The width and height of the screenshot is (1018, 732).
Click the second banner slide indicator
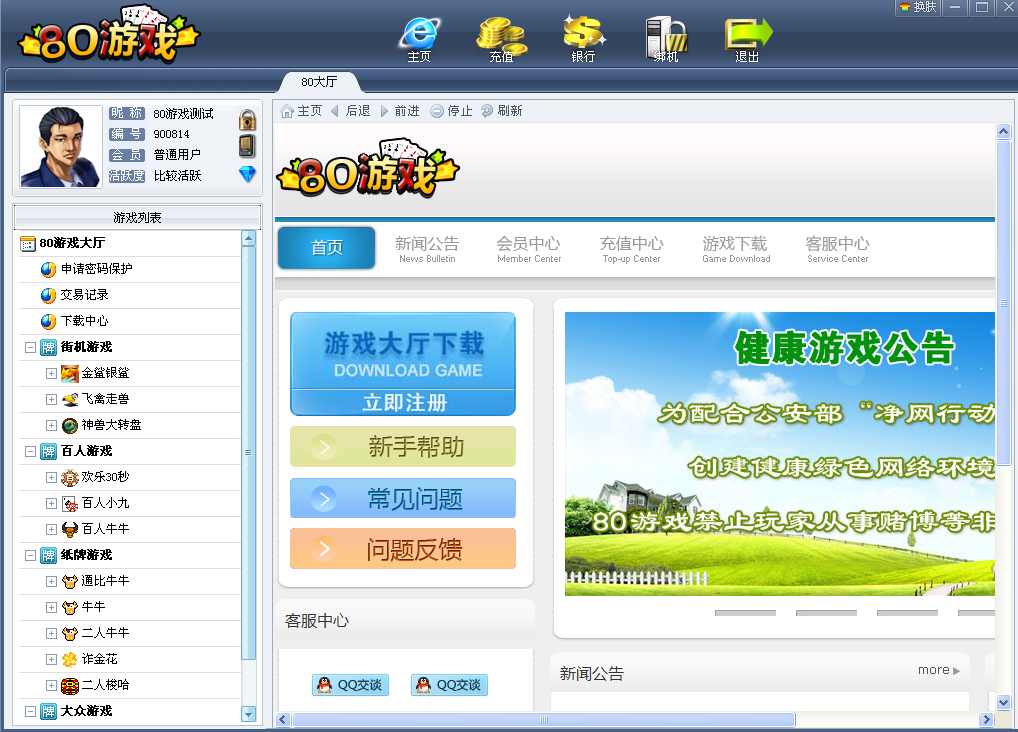pos(826,612)
